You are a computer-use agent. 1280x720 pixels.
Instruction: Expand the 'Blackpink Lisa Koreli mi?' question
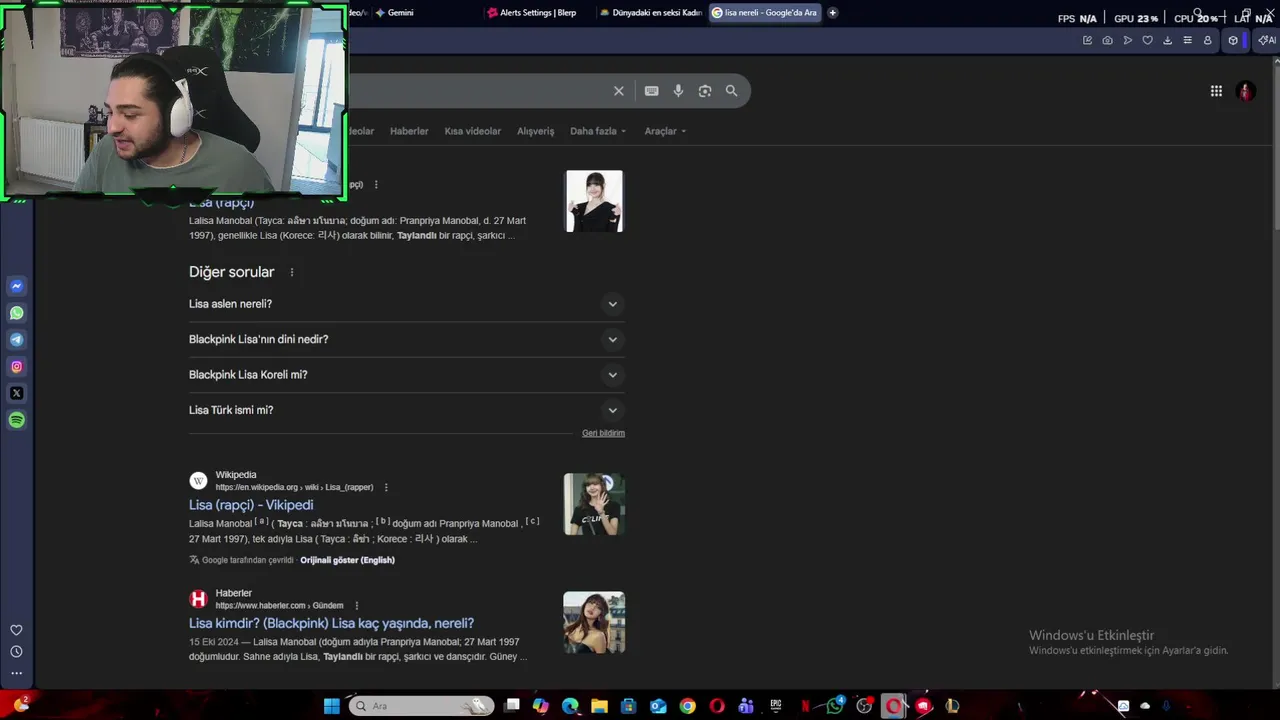coord(406,375)
